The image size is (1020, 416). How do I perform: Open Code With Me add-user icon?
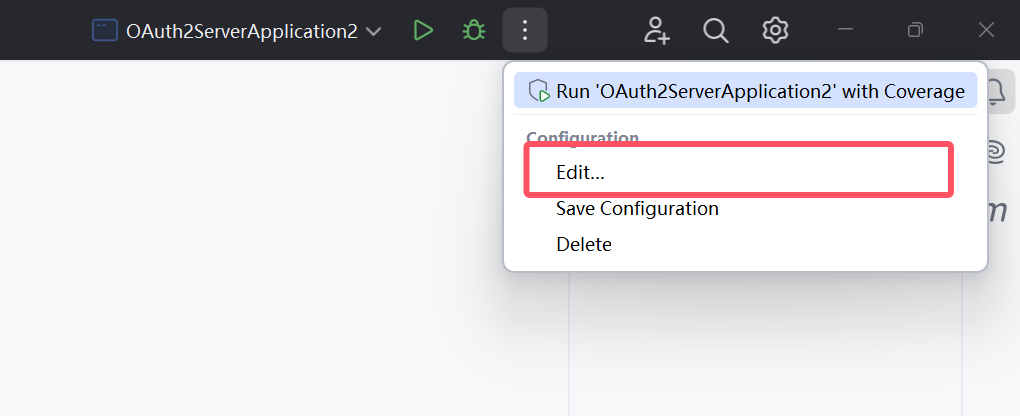coord(656,30)
